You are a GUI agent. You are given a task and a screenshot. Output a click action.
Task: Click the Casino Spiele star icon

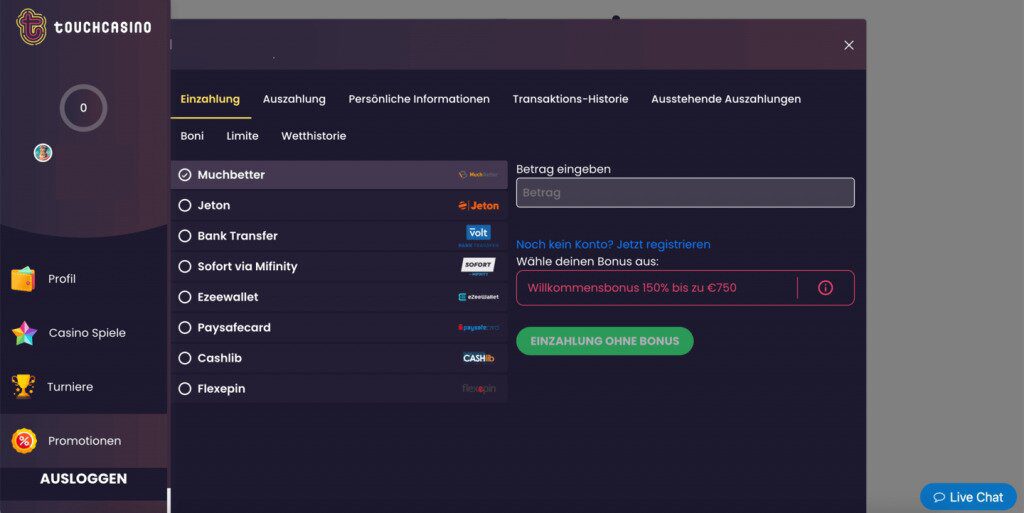[x=24, y=333]
